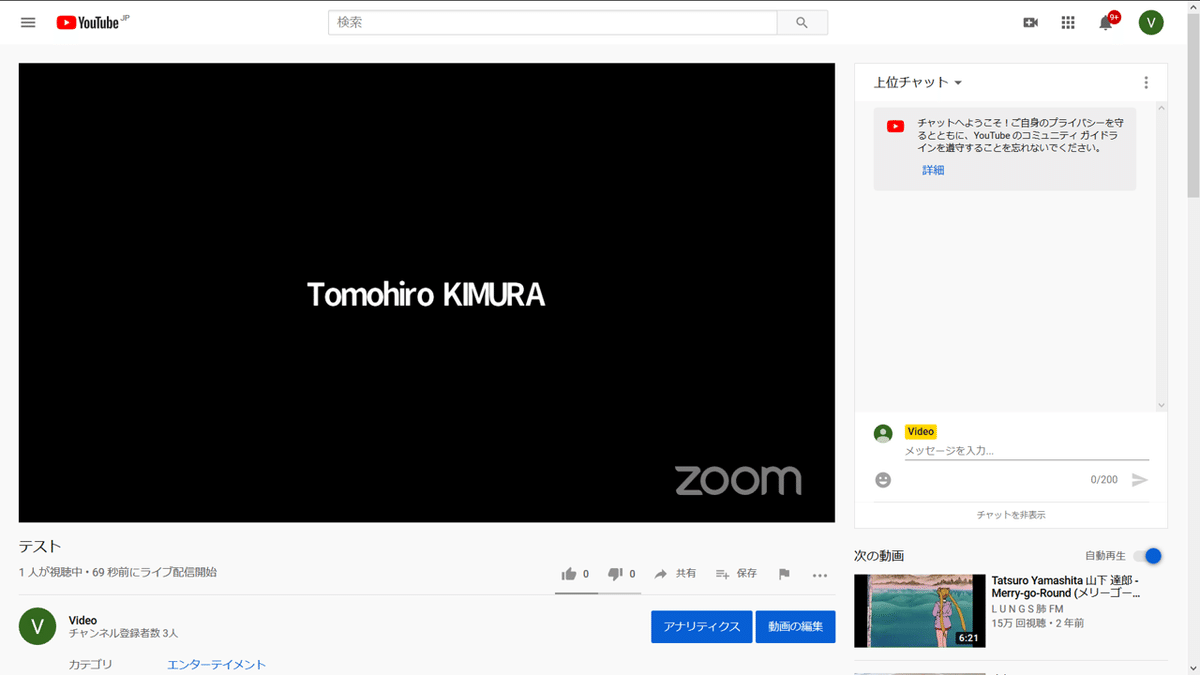This screenshot has width=1200, height=675.
Task: Open the エンターテイメント category link
Action: (x=216, y=665)
